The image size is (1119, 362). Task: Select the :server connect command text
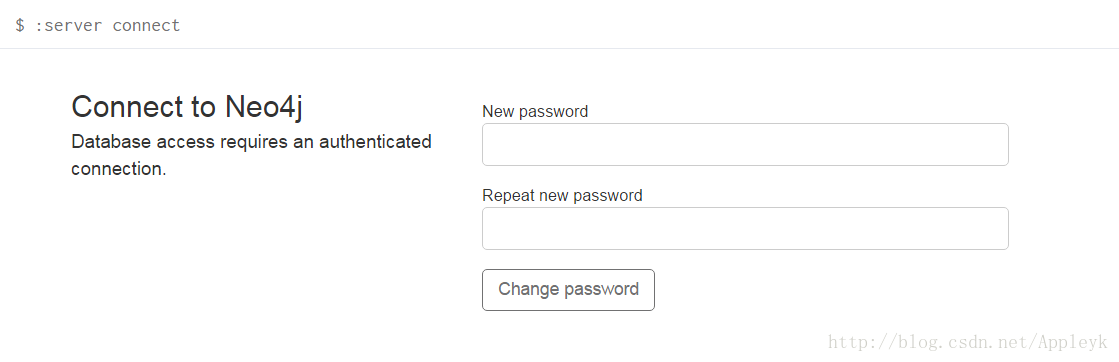107,26
